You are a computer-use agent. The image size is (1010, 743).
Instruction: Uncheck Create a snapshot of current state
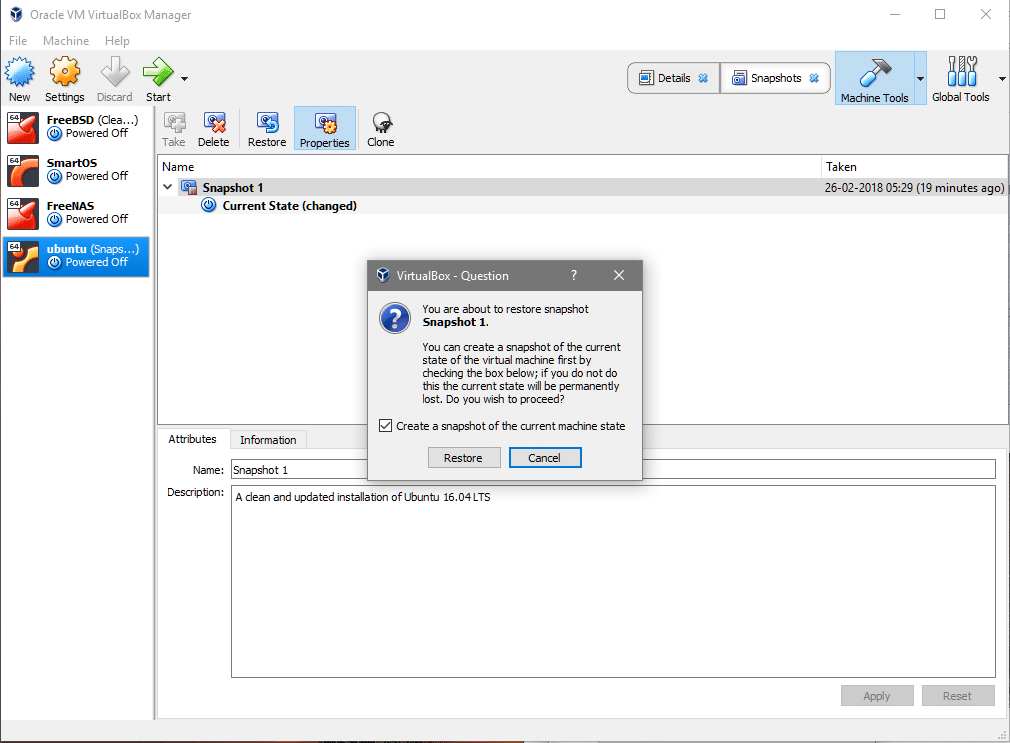coord(386,426)
